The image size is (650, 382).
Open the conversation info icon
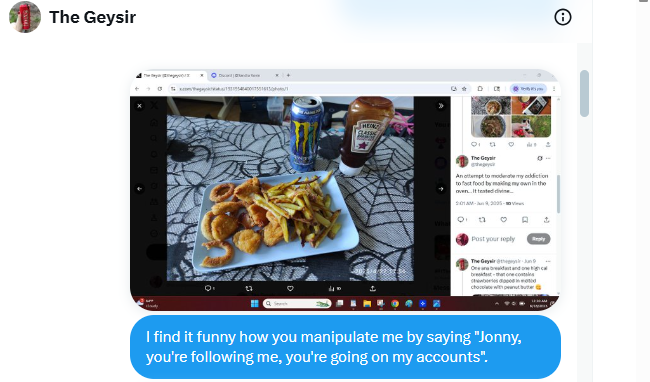(x=563, y=17)
